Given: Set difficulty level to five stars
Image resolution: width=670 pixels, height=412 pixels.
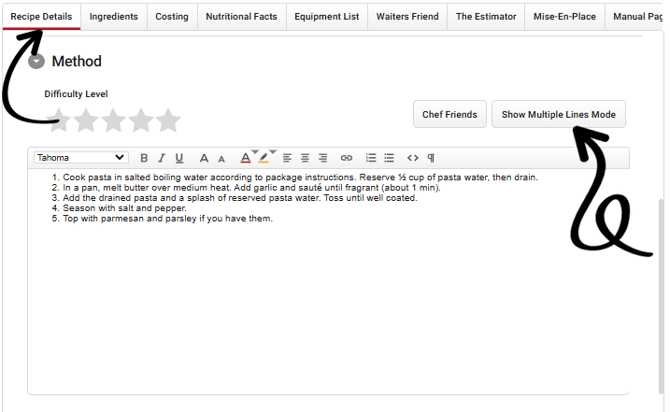Looking at the screenshot, I should 168,121.
